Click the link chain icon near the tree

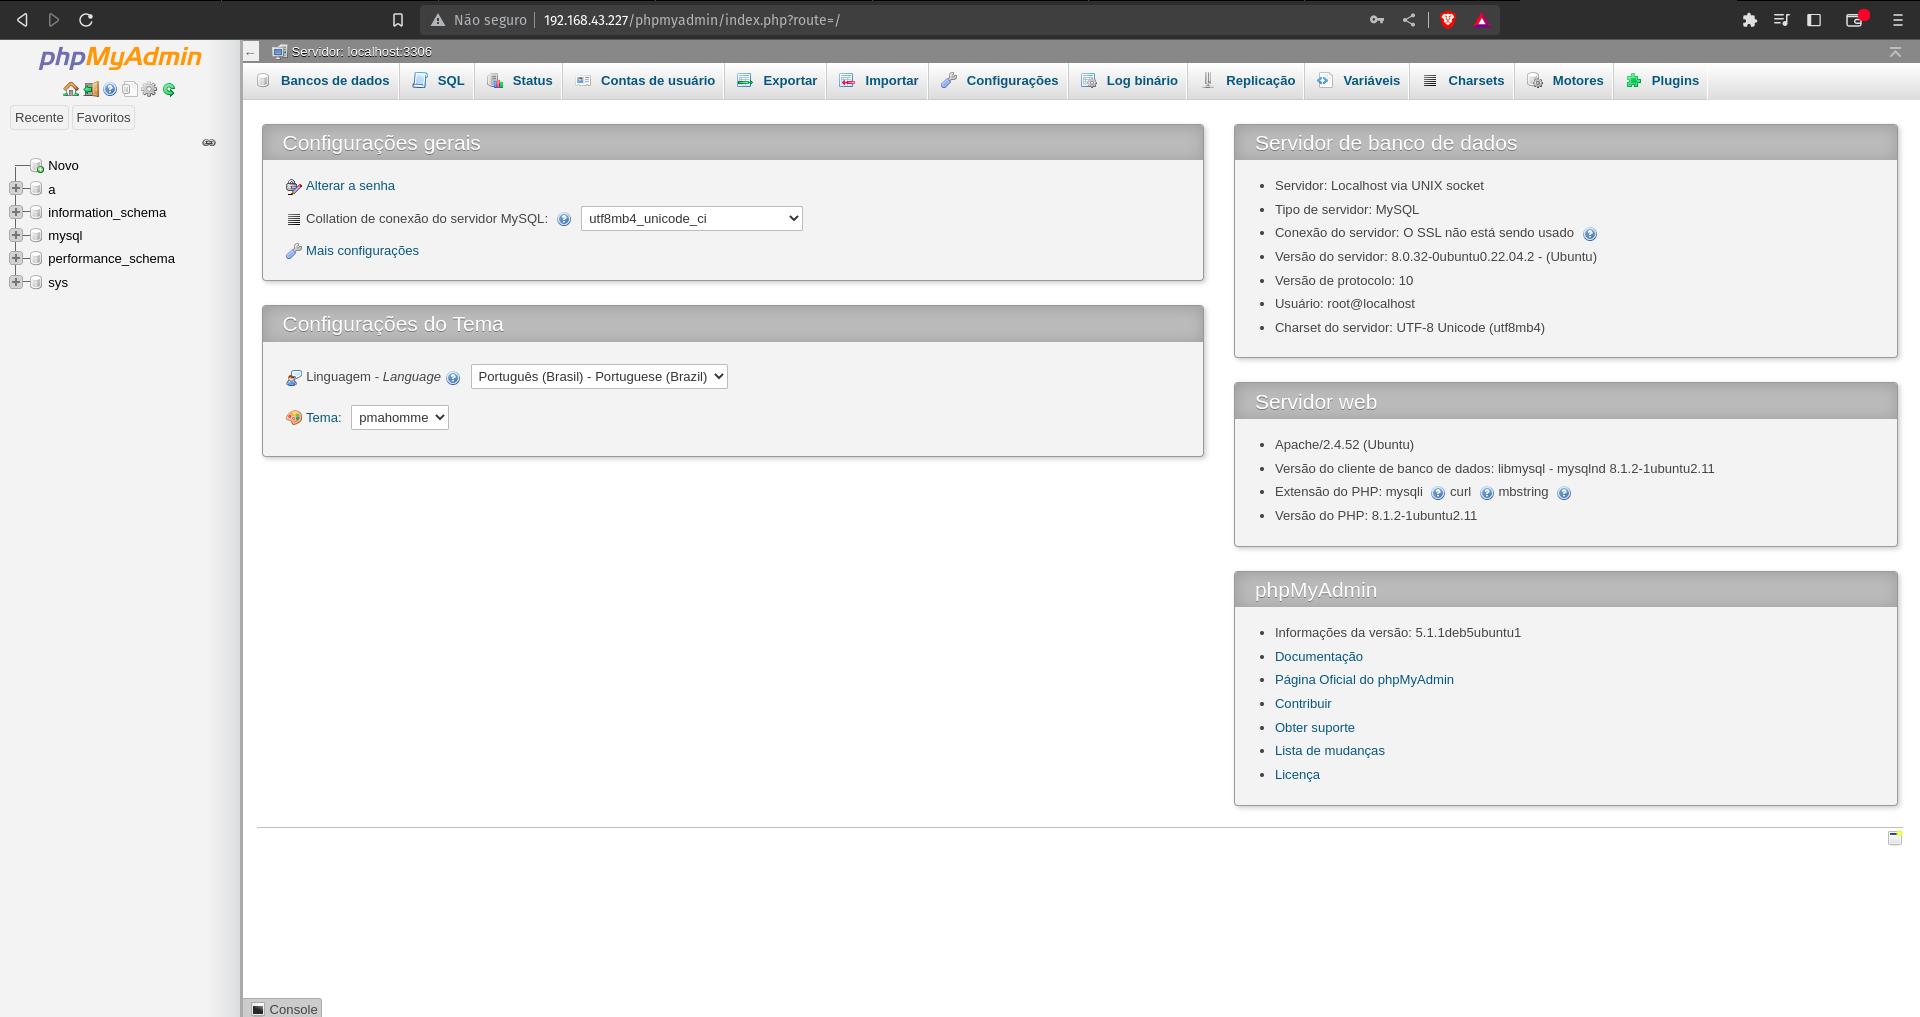pos(209,142)
